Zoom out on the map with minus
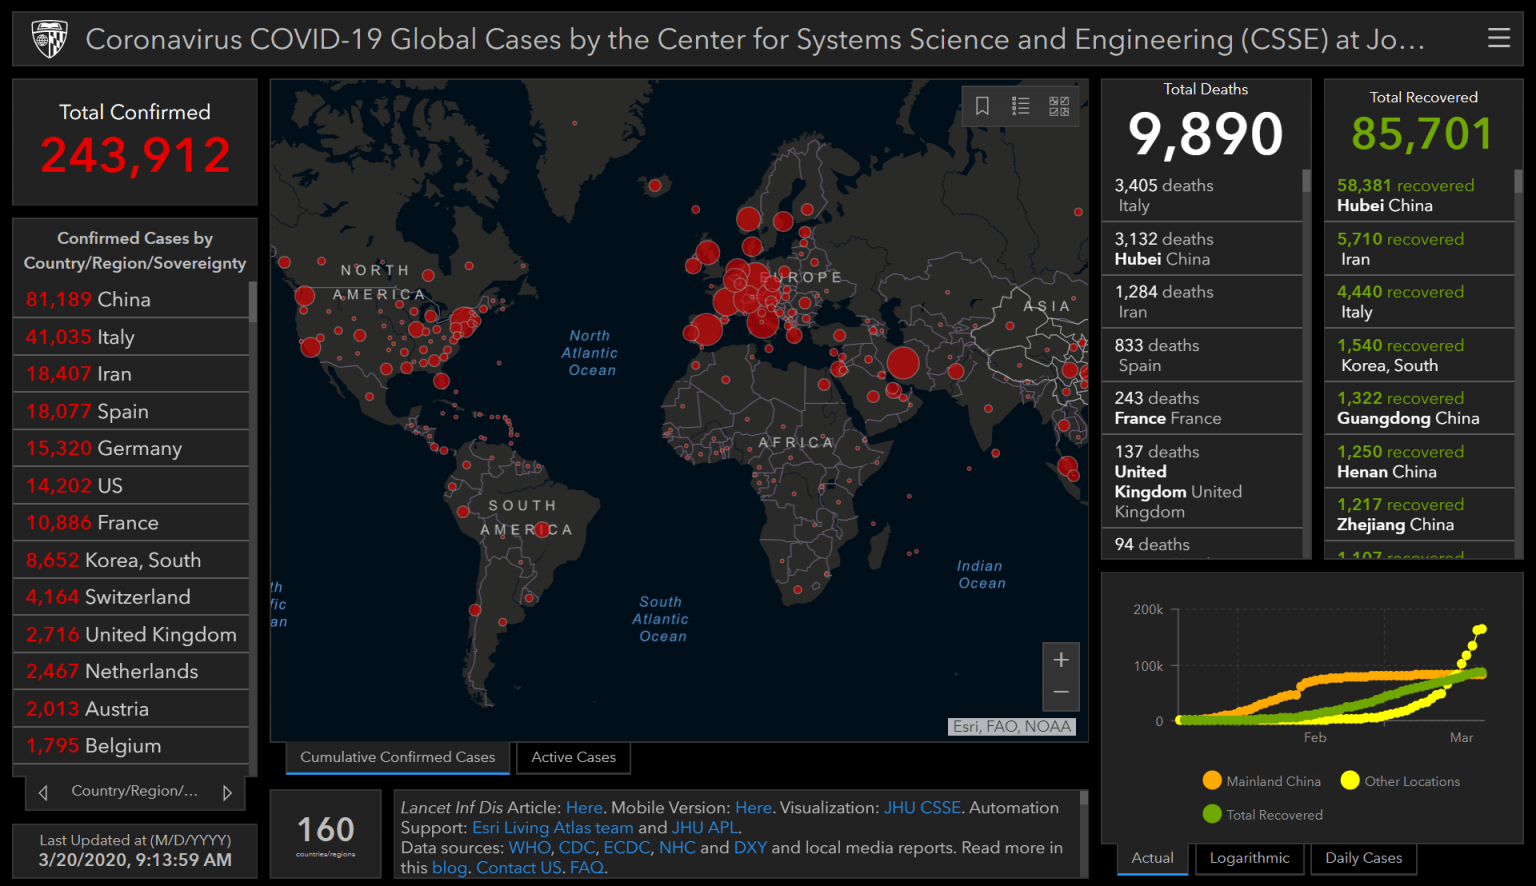Screen dimensions: 1536x886 [x=1061, y=692]
